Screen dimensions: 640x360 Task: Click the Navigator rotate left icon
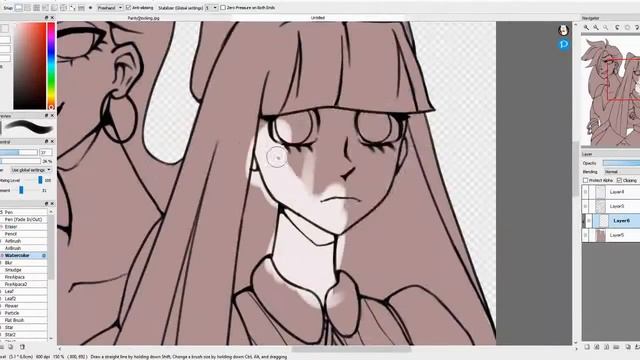(618, 27)
